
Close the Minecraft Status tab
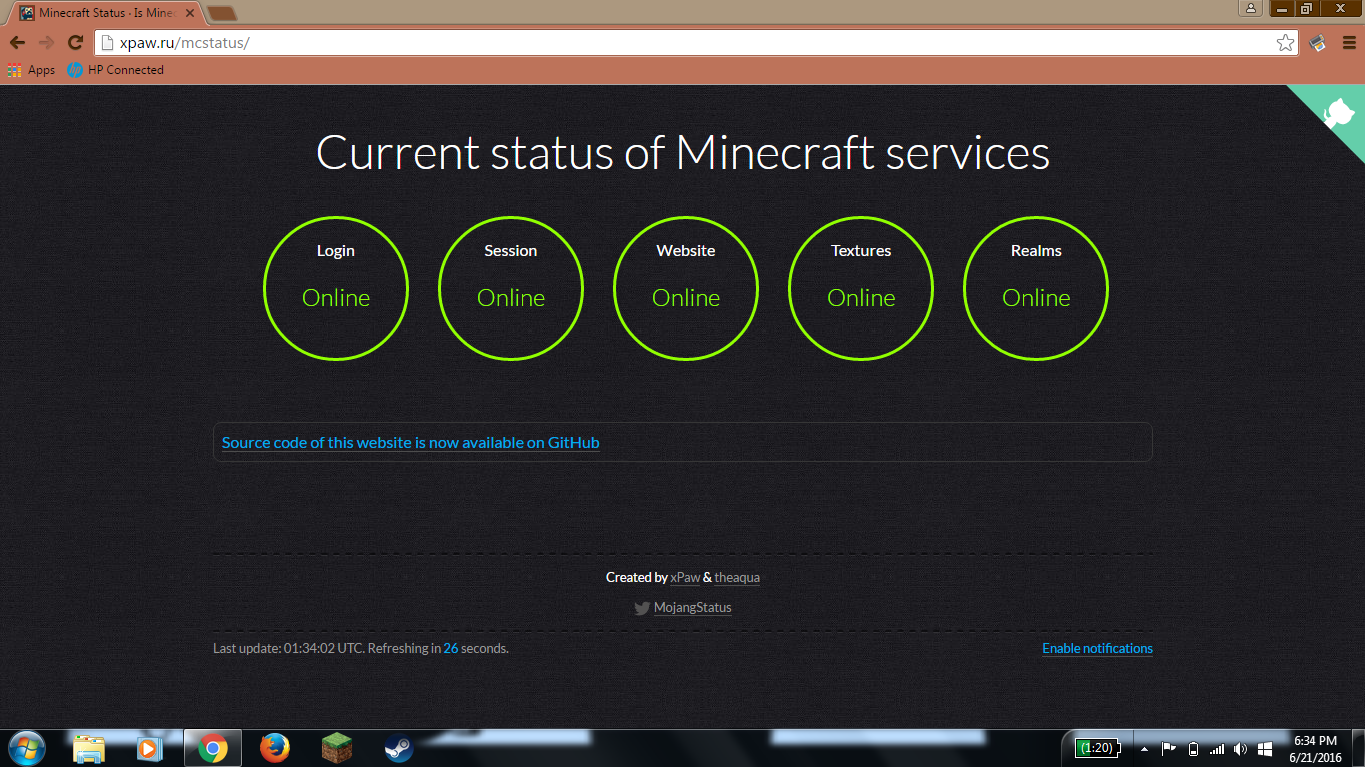click(189, 13)
